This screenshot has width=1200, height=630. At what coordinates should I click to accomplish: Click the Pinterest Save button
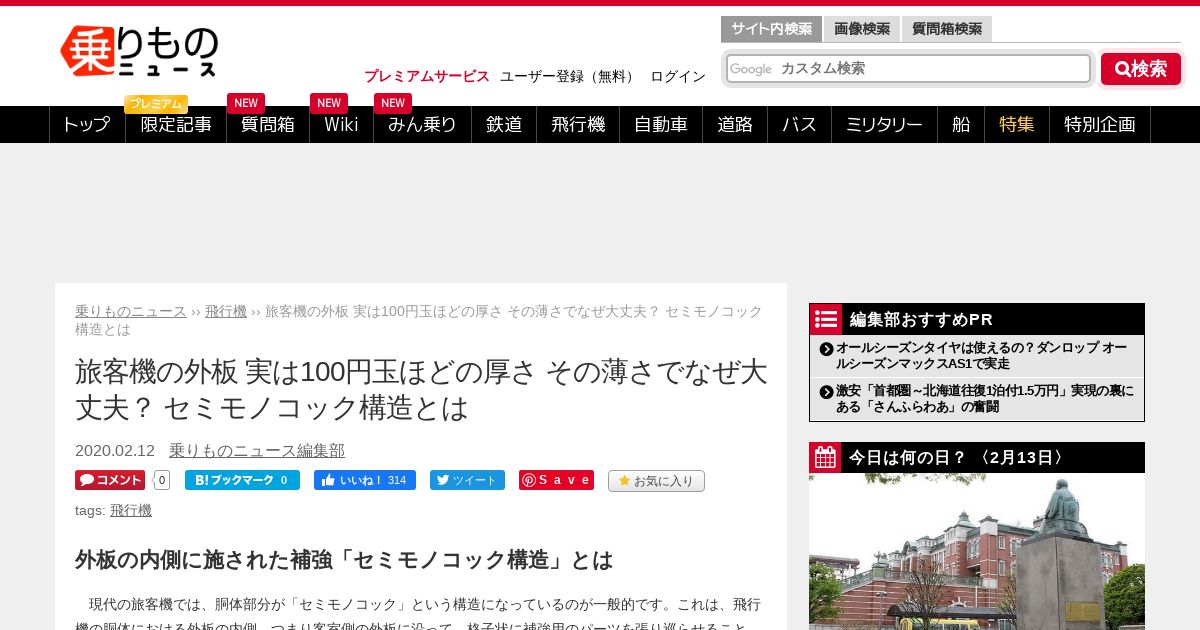pos(556,480)
